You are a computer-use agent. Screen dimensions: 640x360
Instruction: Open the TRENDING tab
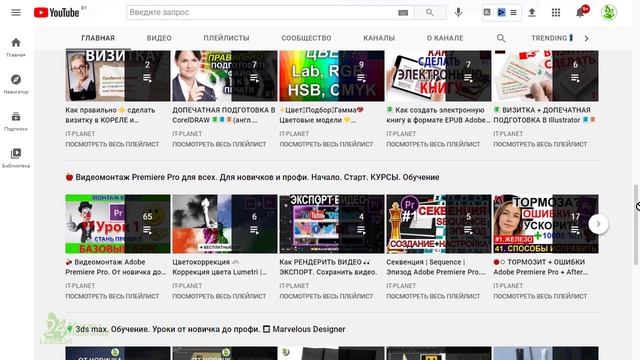click(x=552, y=38)
